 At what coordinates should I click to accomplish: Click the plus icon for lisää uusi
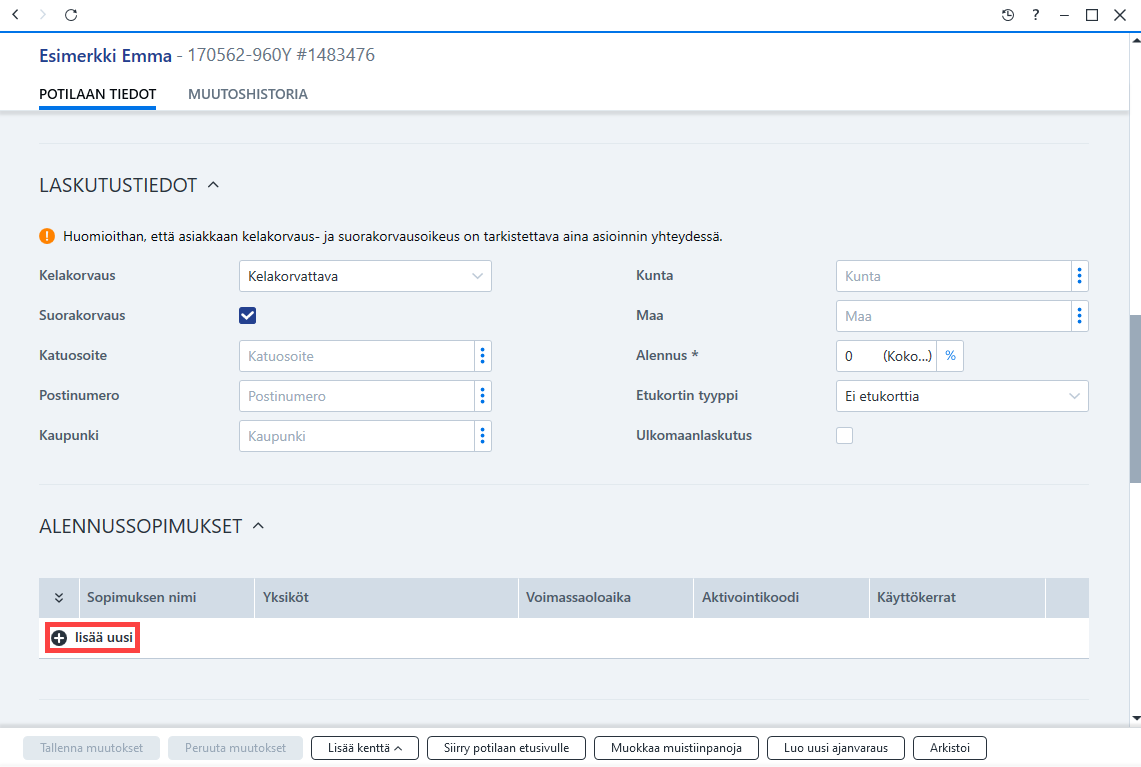click(59, 637)
